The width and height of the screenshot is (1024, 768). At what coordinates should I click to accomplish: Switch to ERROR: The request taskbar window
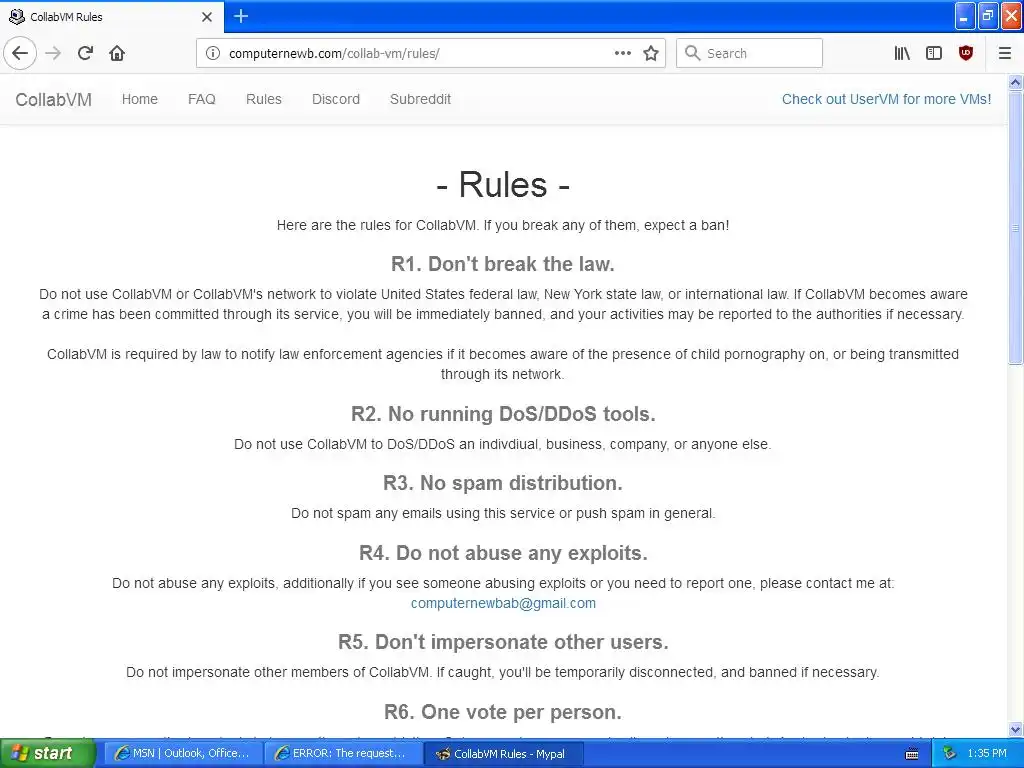(x=343, y=754)
